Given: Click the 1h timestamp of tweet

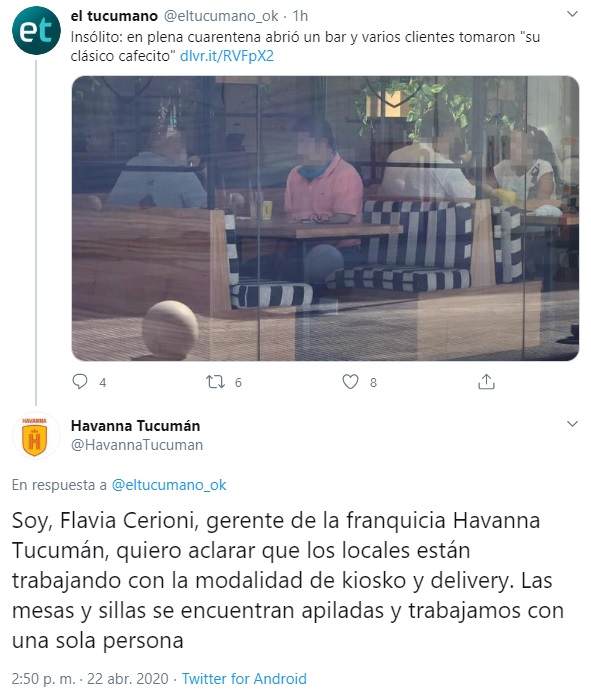Looking at the screenshot, I should [x=300, y=16].
